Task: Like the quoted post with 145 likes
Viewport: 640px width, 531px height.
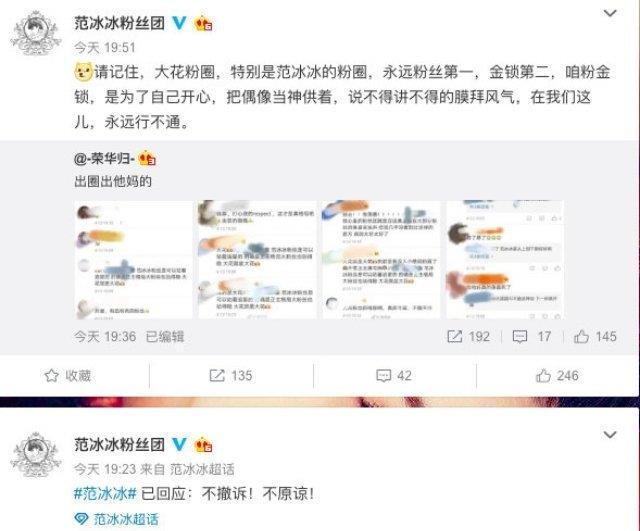Action: click(x=581, y=336)
